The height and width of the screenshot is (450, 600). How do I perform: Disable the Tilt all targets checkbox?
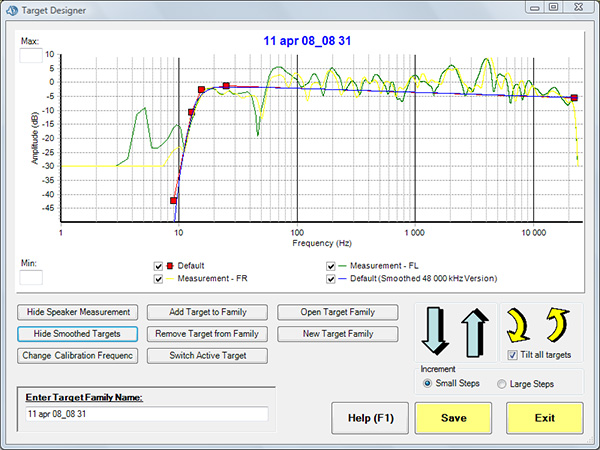click(513, 354)
